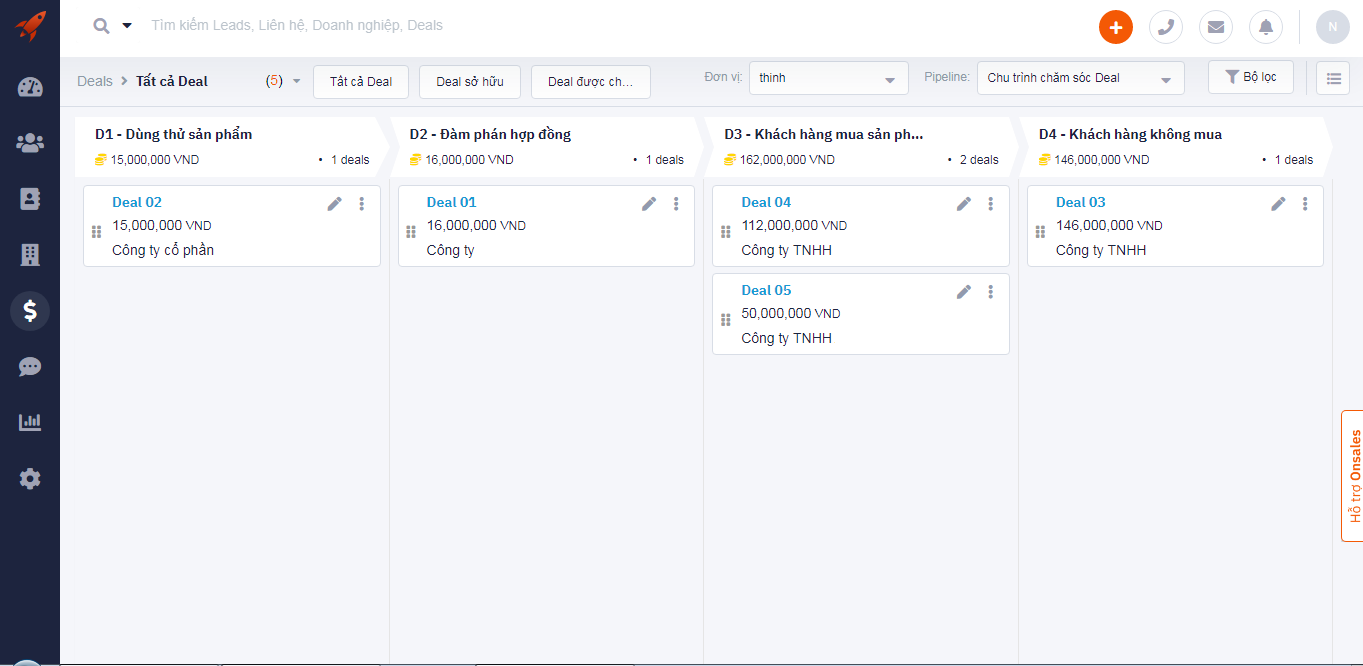Open the three-dot menu on Deal 03

click(1305, 203)
